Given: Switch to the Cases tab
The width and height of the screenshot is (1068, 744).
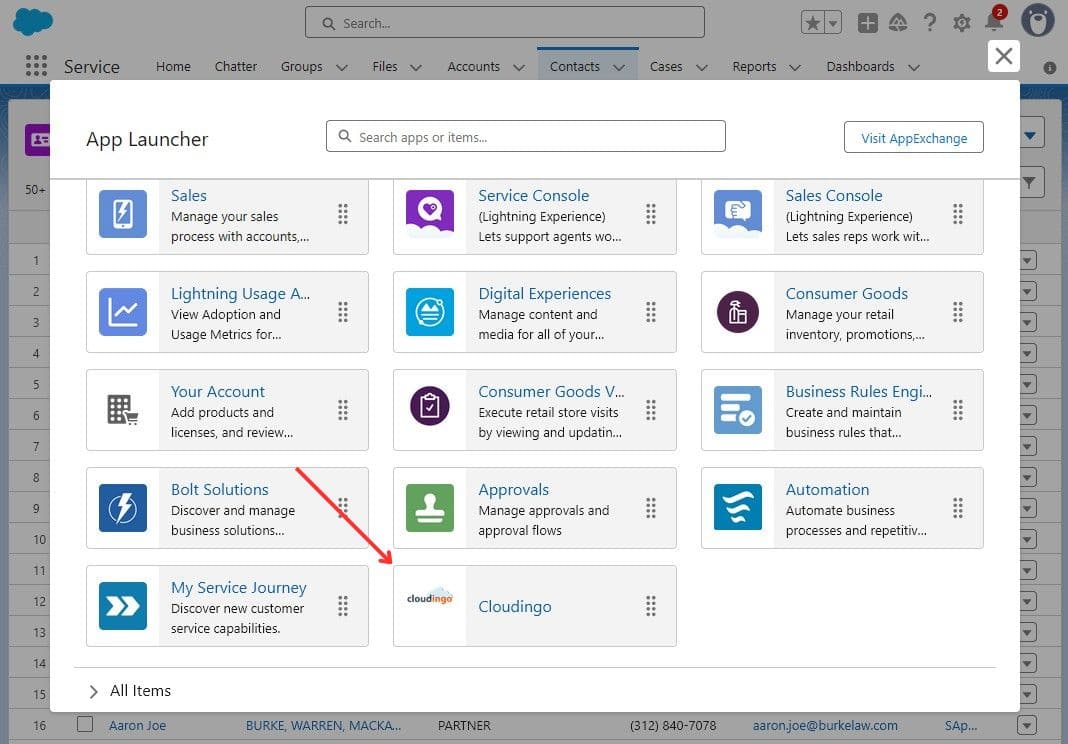Looking at the screenshot, I should [665, 66].
